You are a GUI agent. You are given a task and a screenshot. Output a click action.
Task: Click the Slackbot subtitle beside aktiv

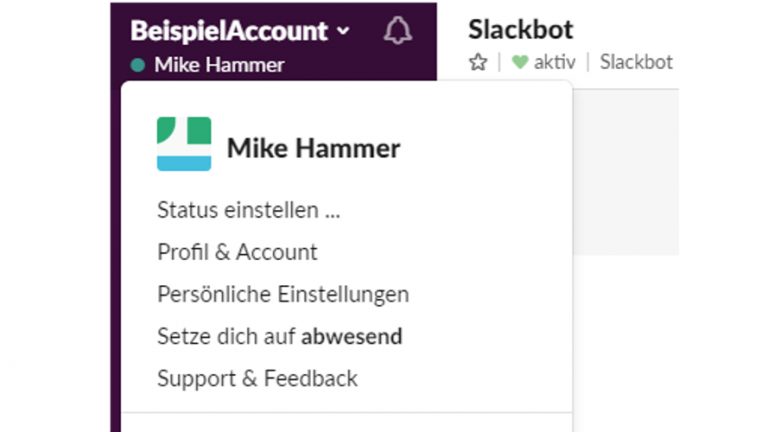(636, 62)
